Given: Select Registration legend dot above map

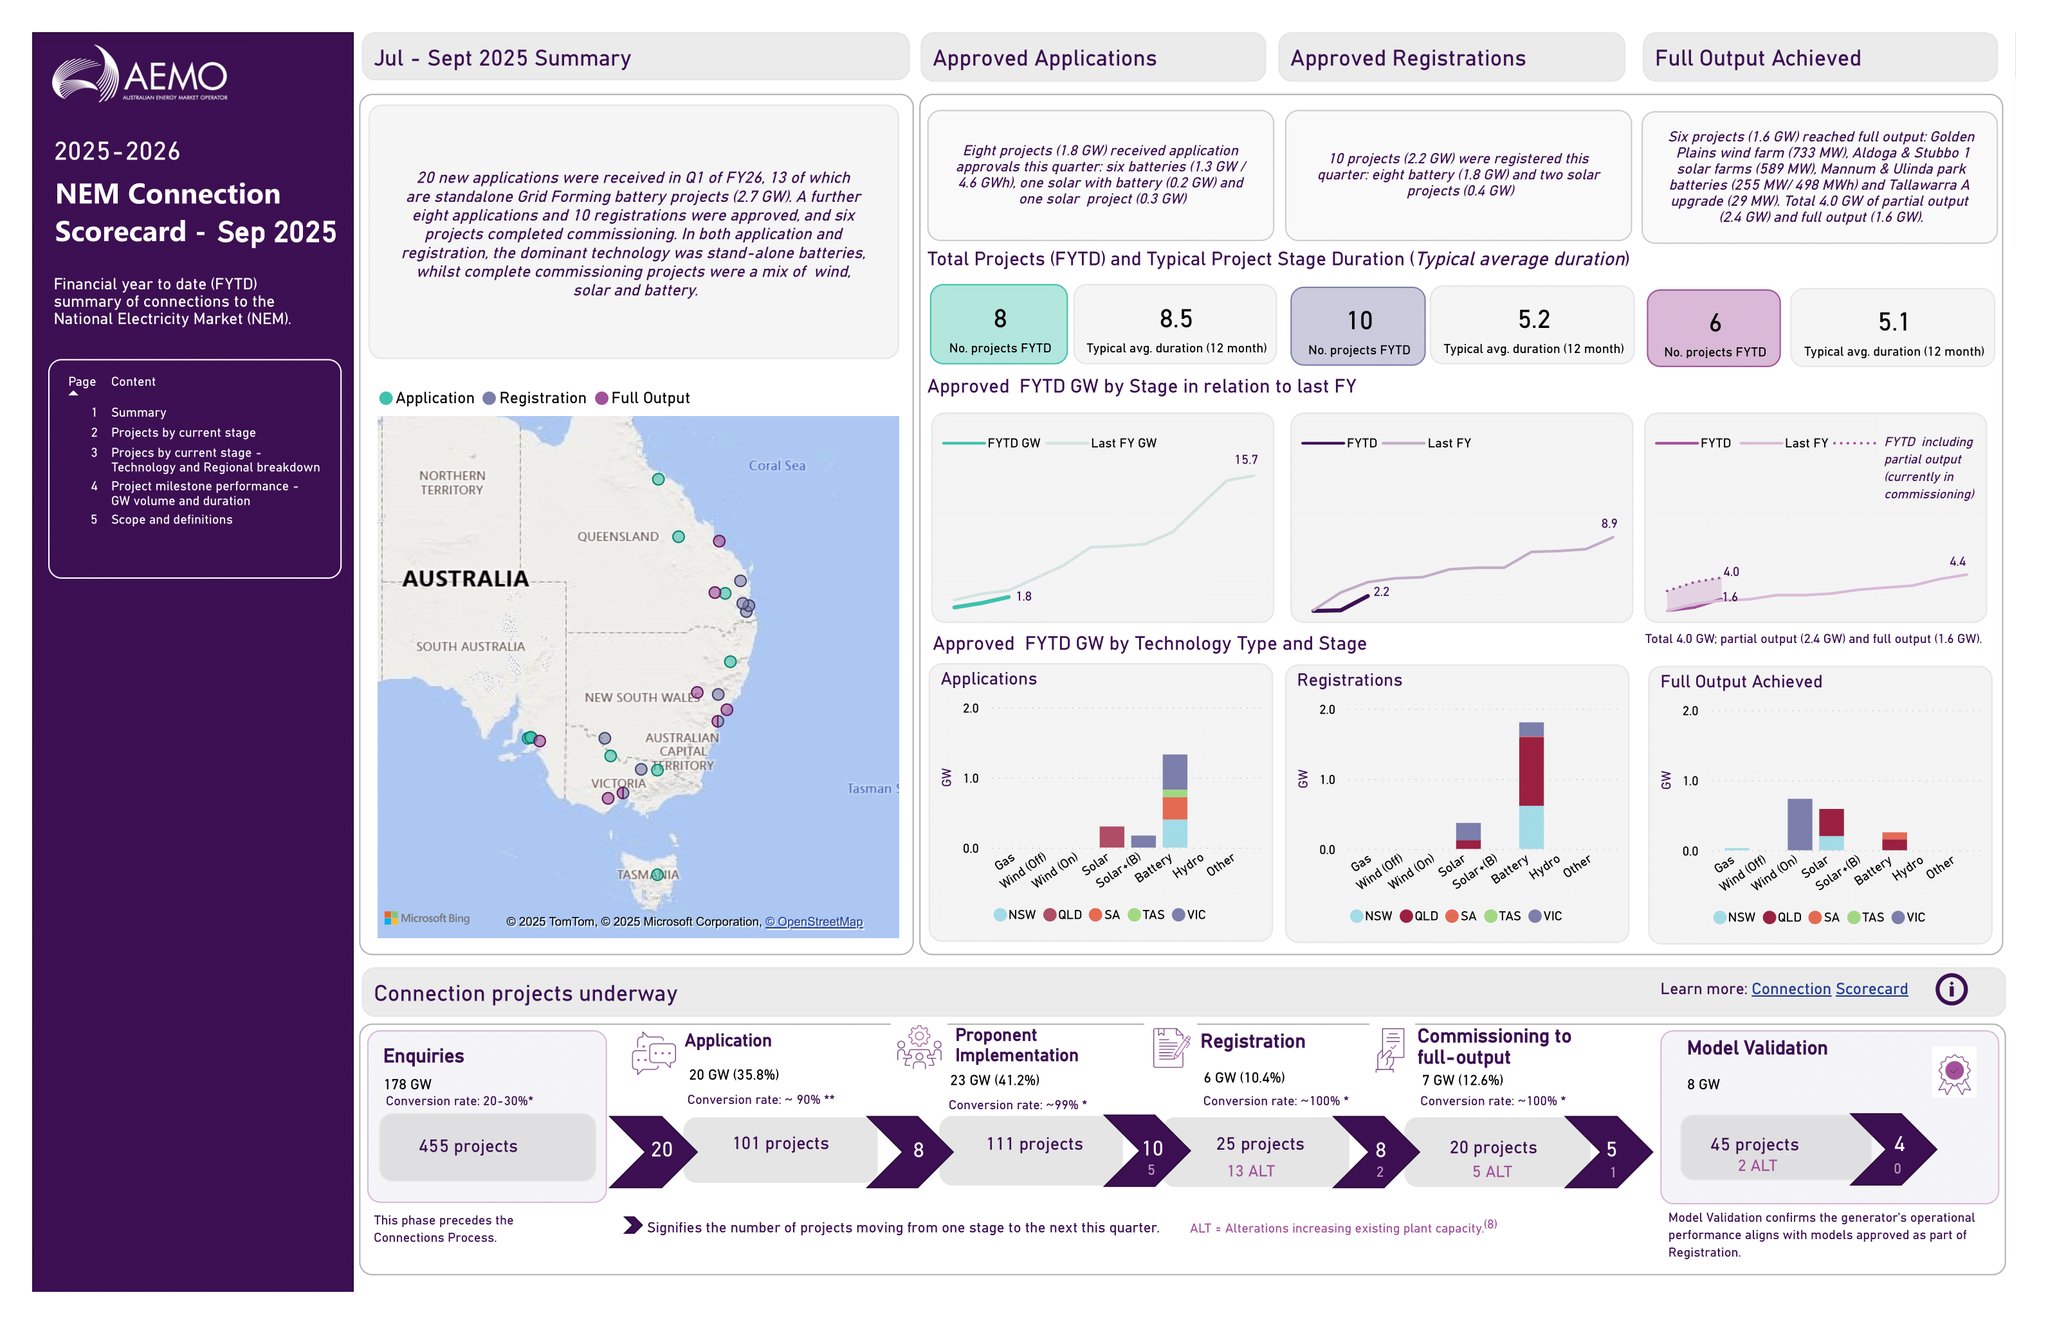Looking at the screenshot, I should (x=489, y=398).
